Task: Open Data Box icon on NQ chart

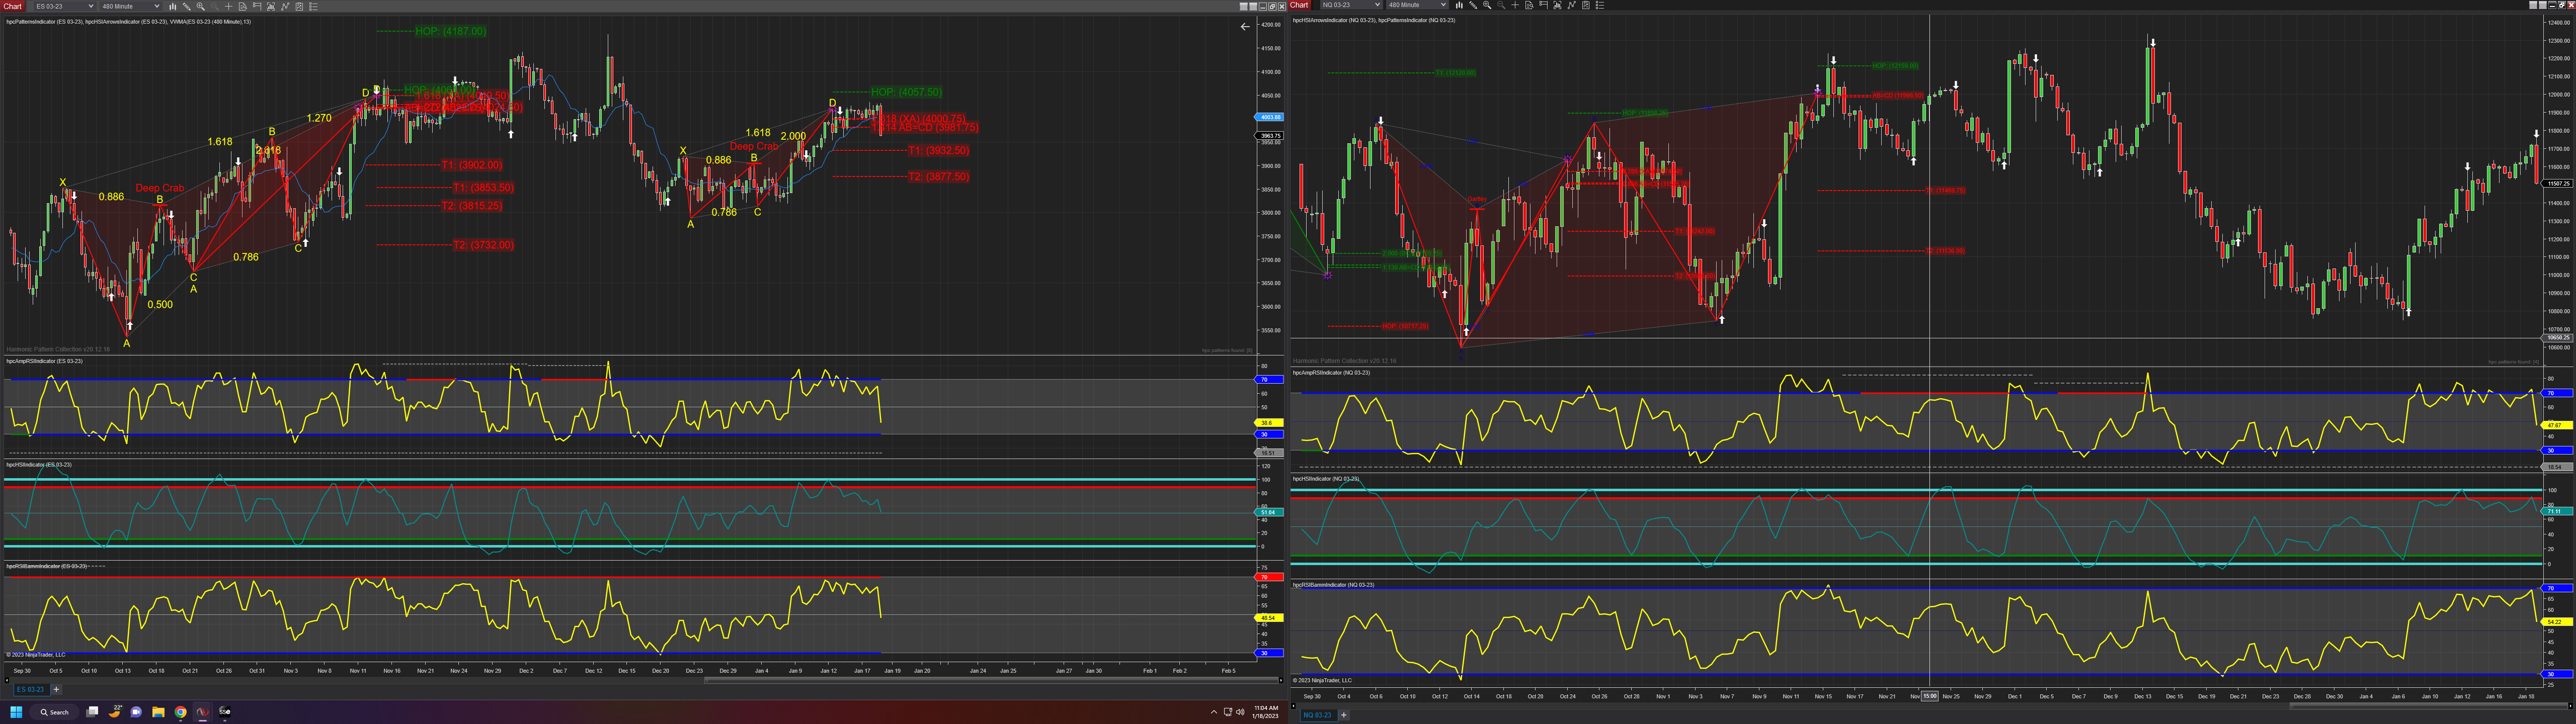Action: coord(1530,5)
